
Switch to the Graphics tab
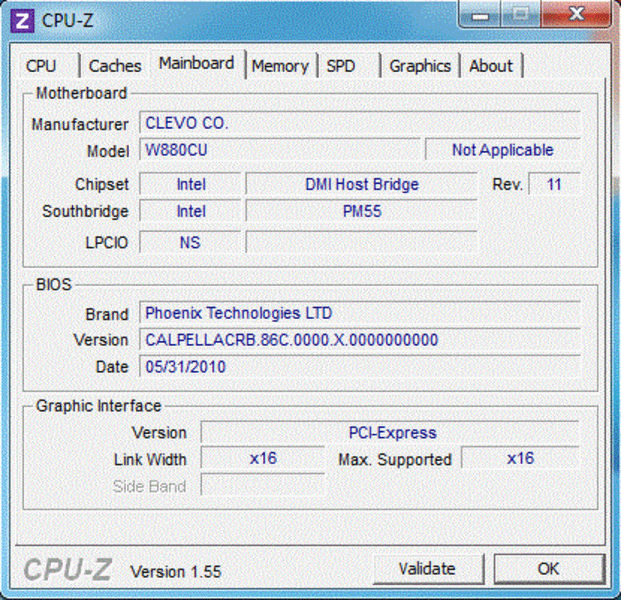click(420, 66)
